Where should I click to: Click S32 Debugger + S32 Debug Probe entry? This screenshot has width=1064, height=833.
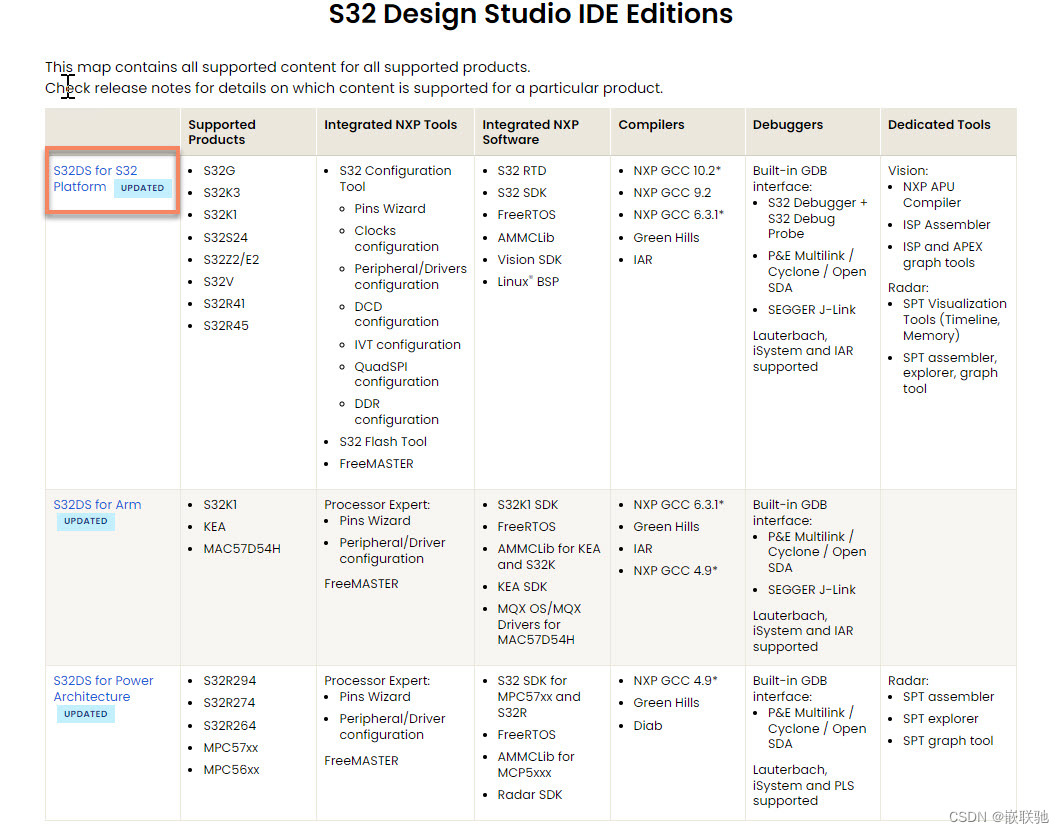point(817,218)
